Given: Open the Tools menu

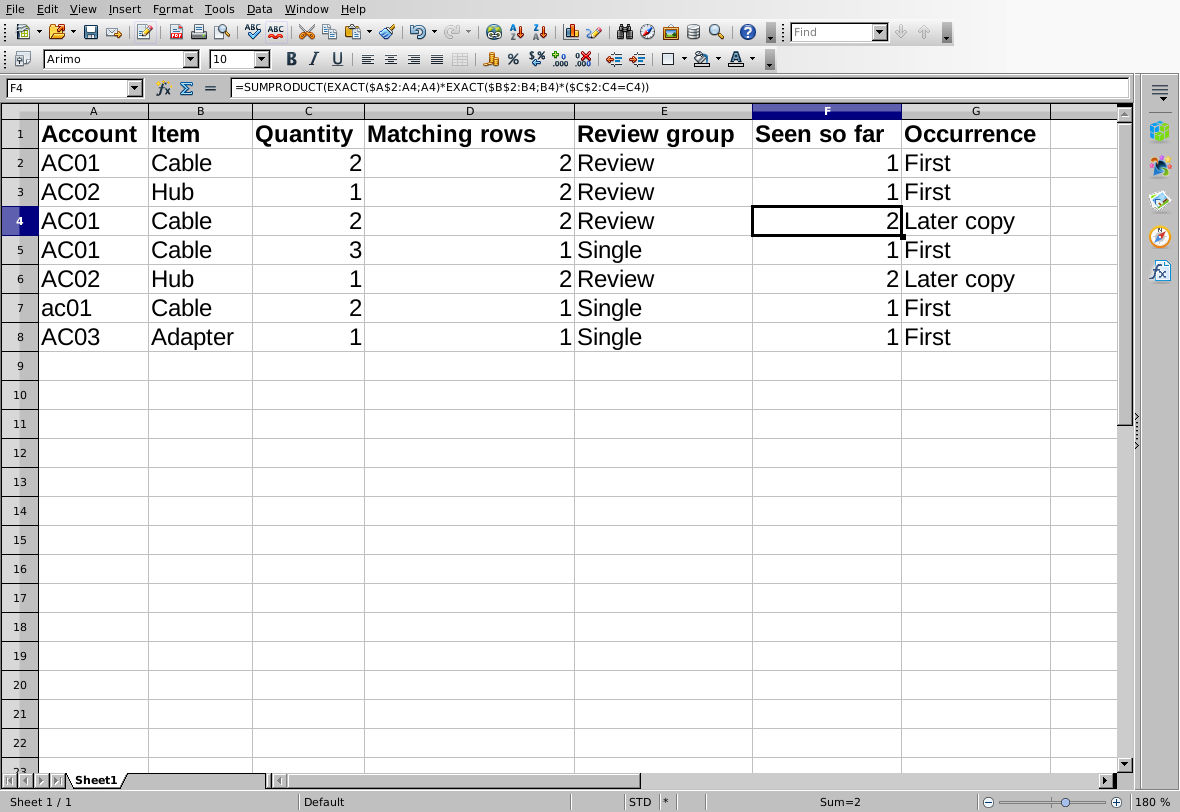Looking at the screenshot, I should (219, 9).
